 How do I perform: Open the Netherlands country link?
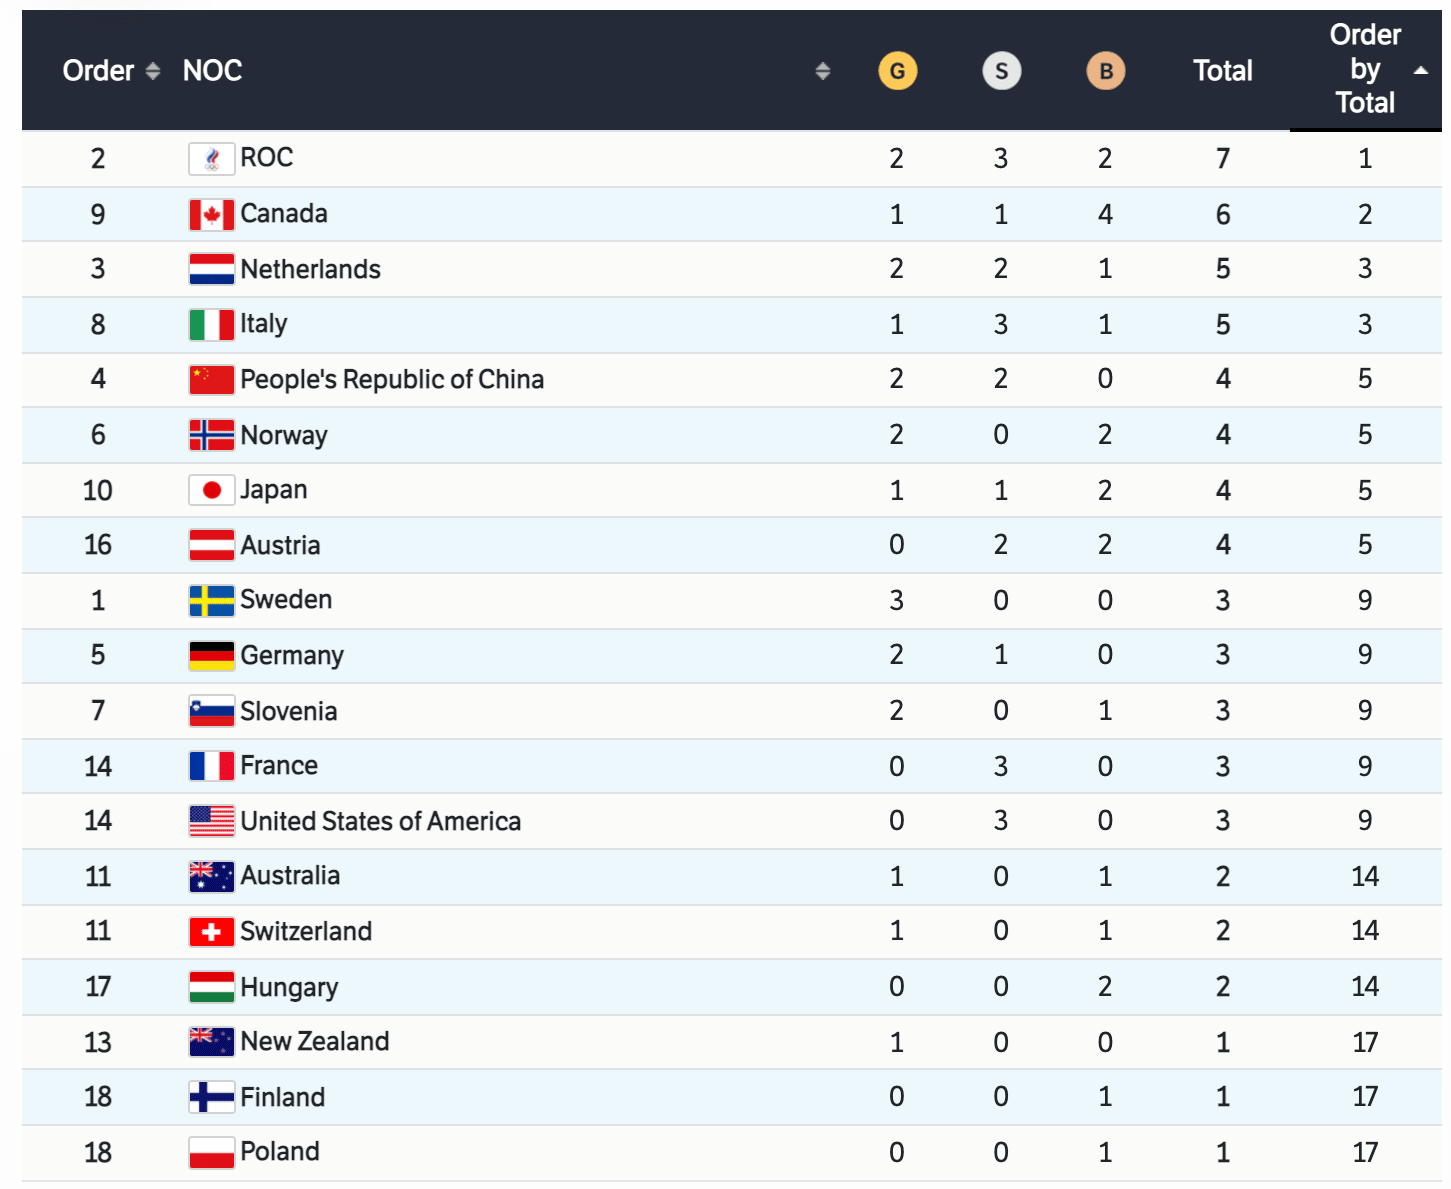click(310, 270)
